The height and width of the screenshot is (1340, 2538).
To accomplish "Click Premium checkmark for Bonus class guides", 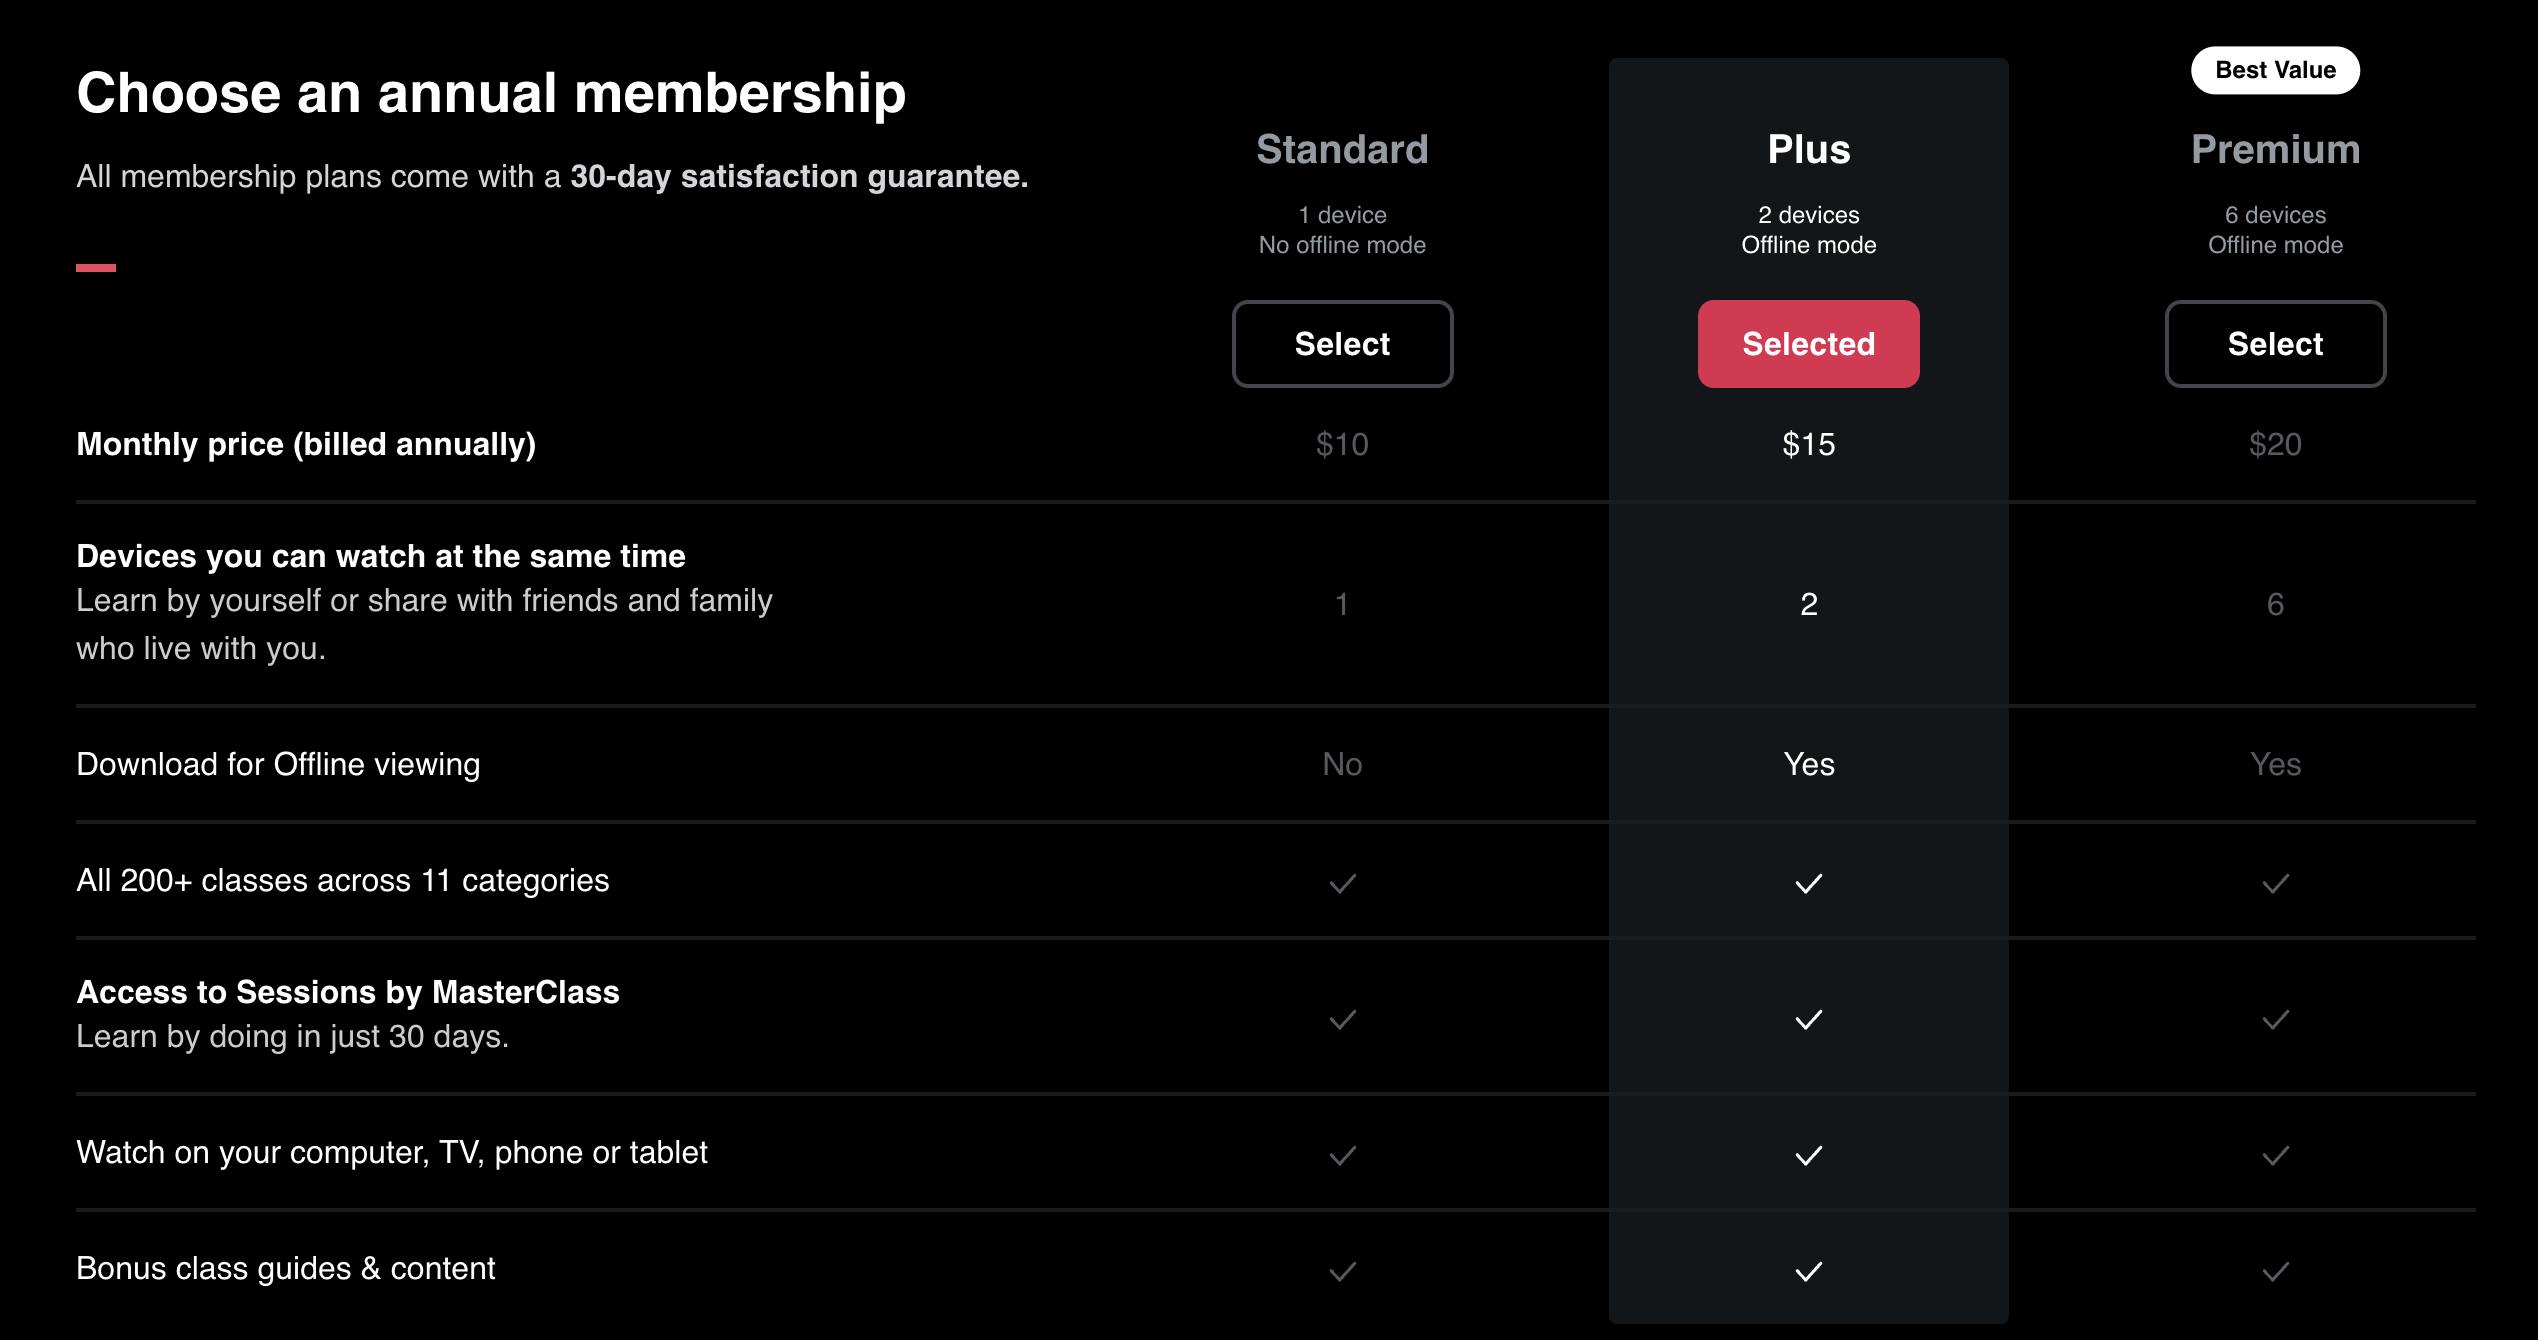I will point(2275,1271).
